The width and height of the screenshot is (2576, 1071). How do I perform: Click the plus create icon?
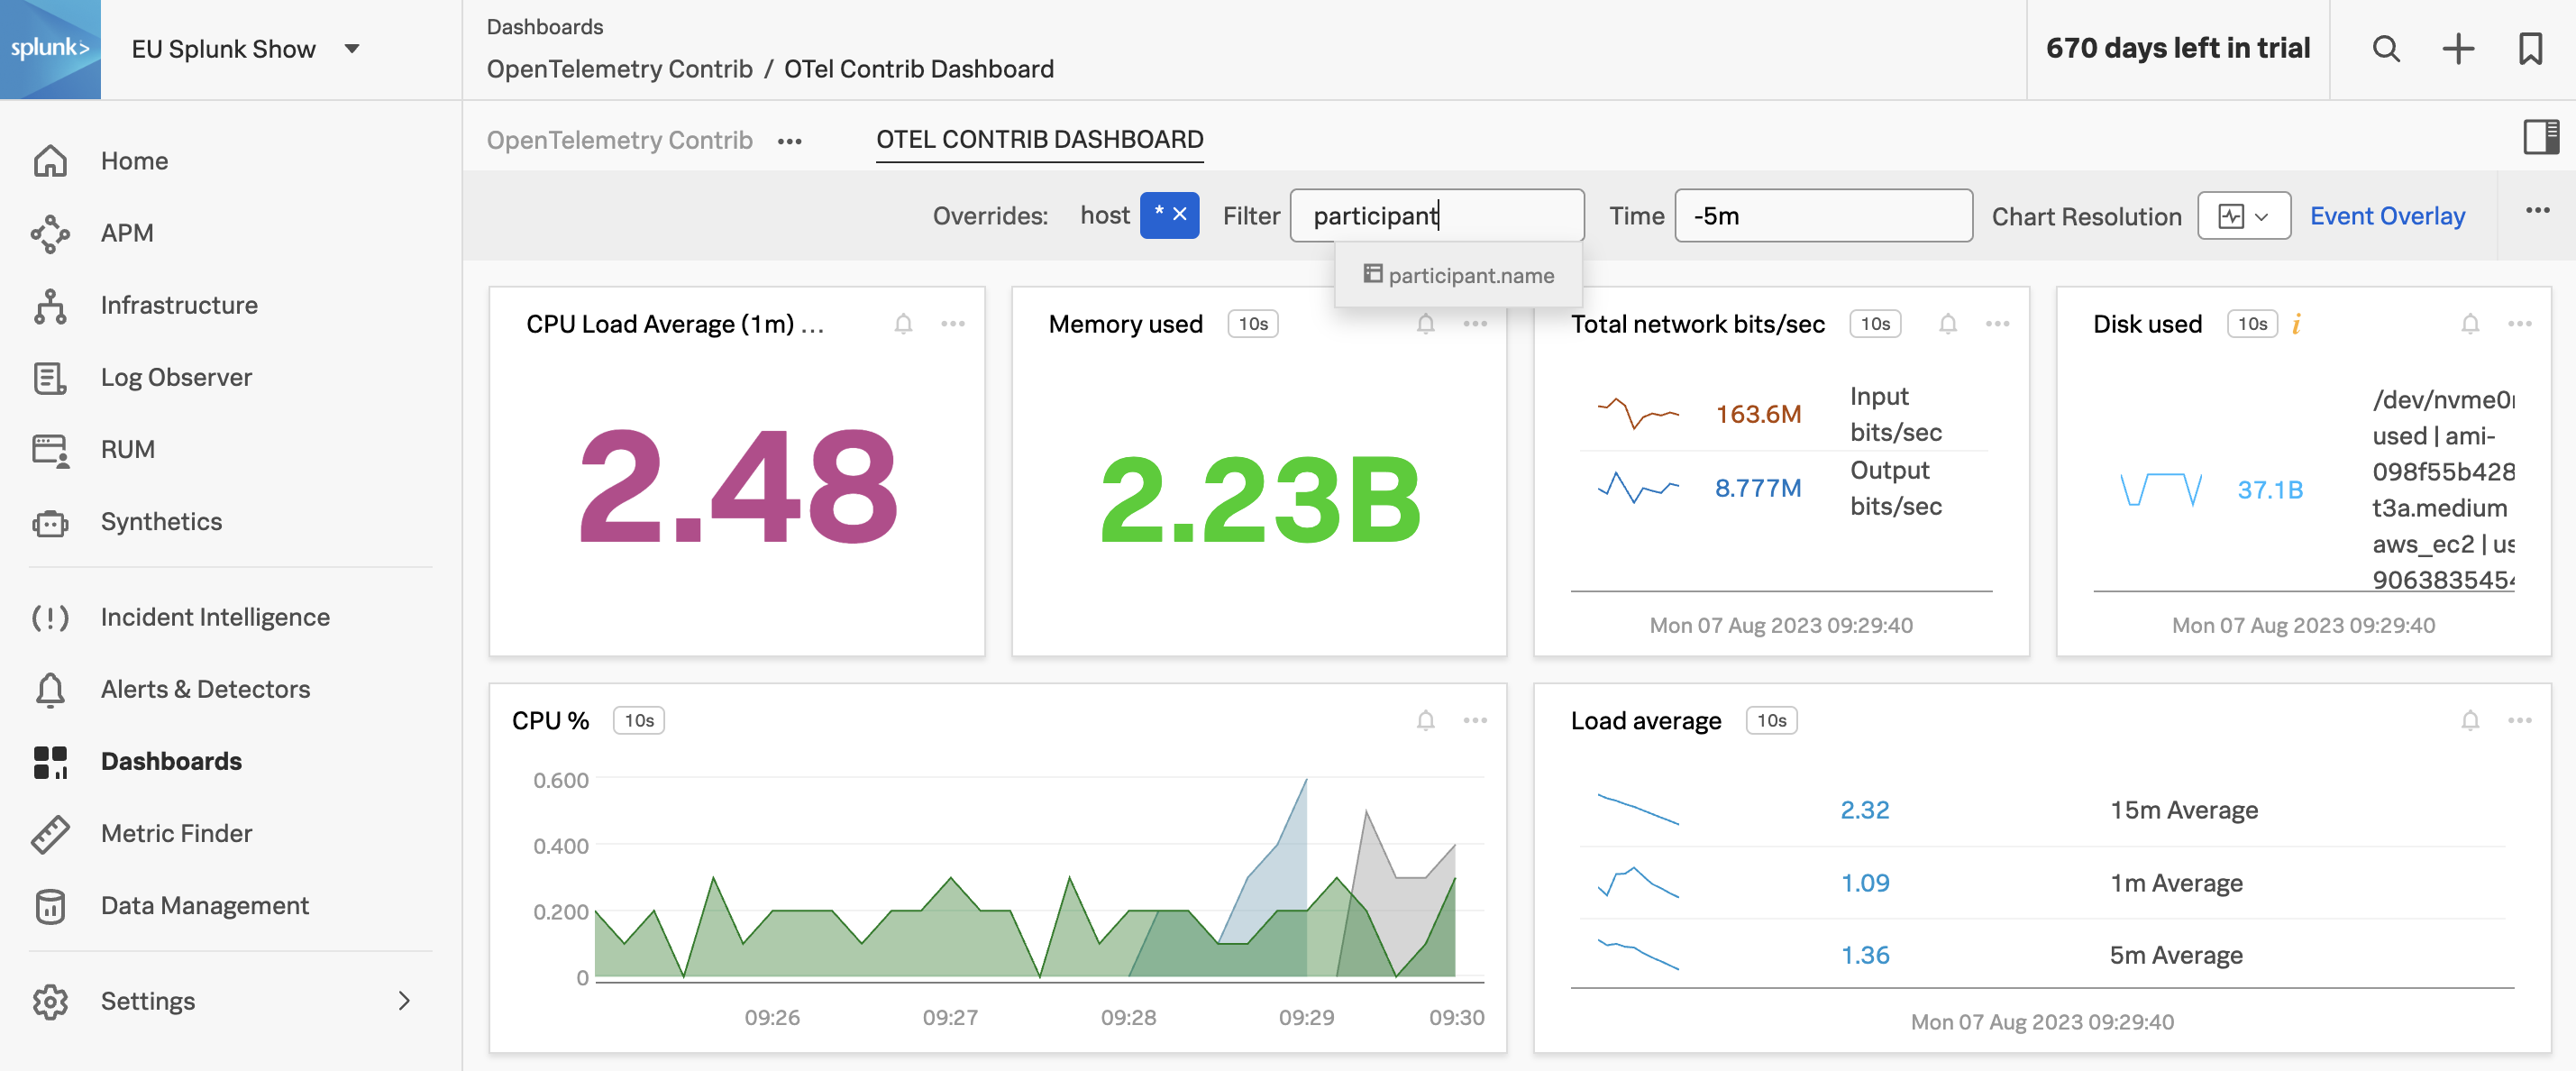[x=2457, y=49]
